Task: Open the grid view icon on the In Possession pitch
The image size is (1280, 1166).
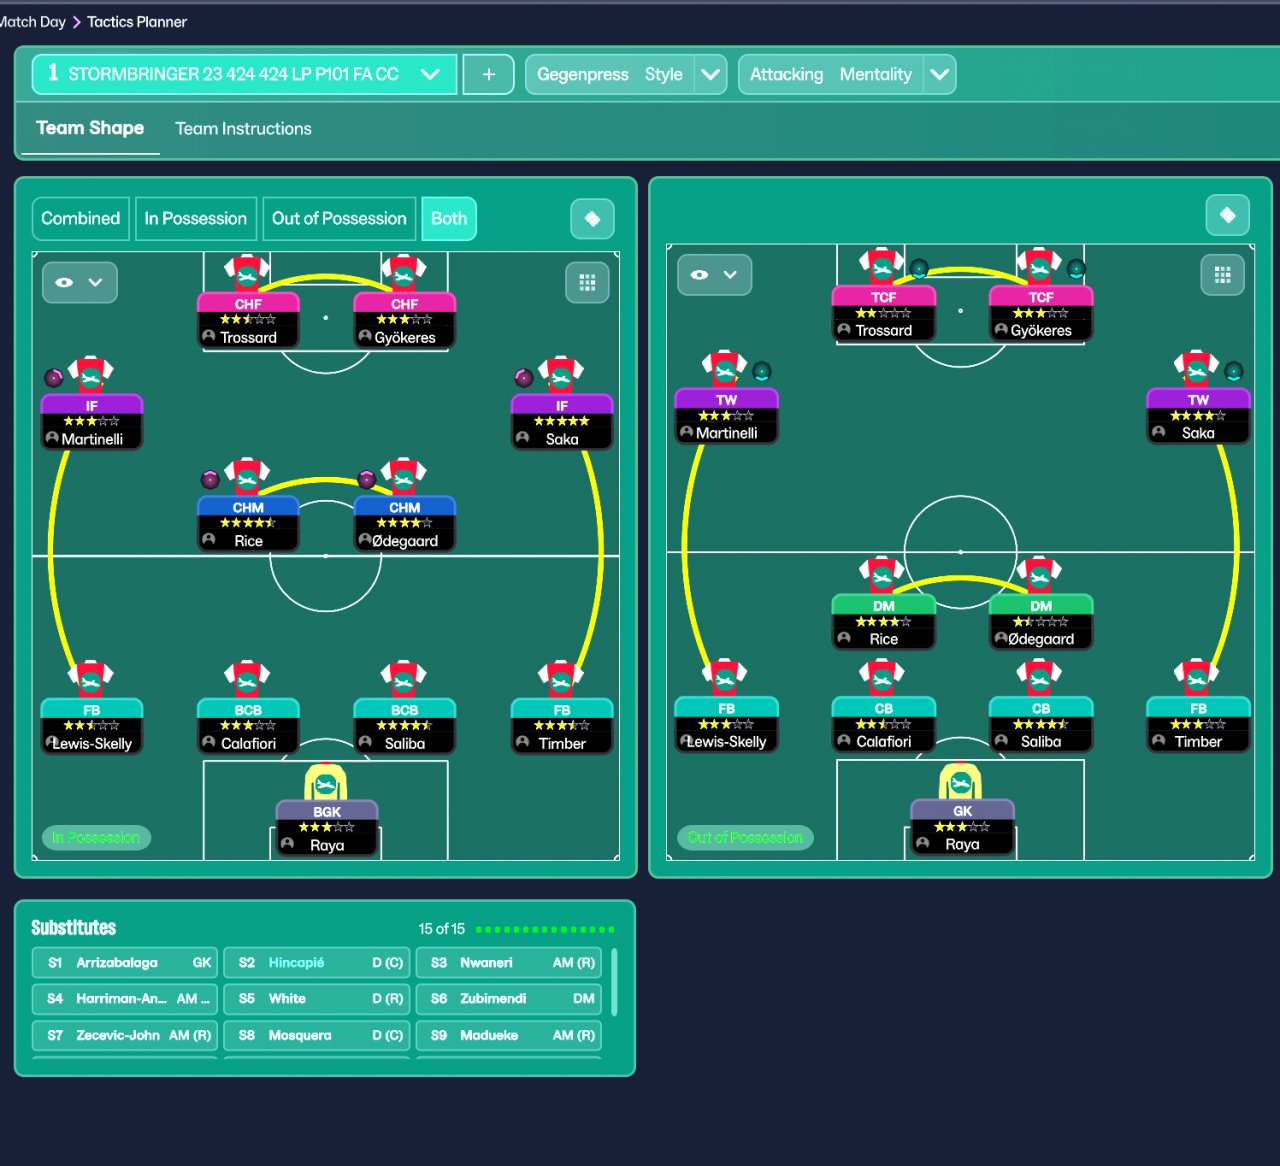Action: 587,283
